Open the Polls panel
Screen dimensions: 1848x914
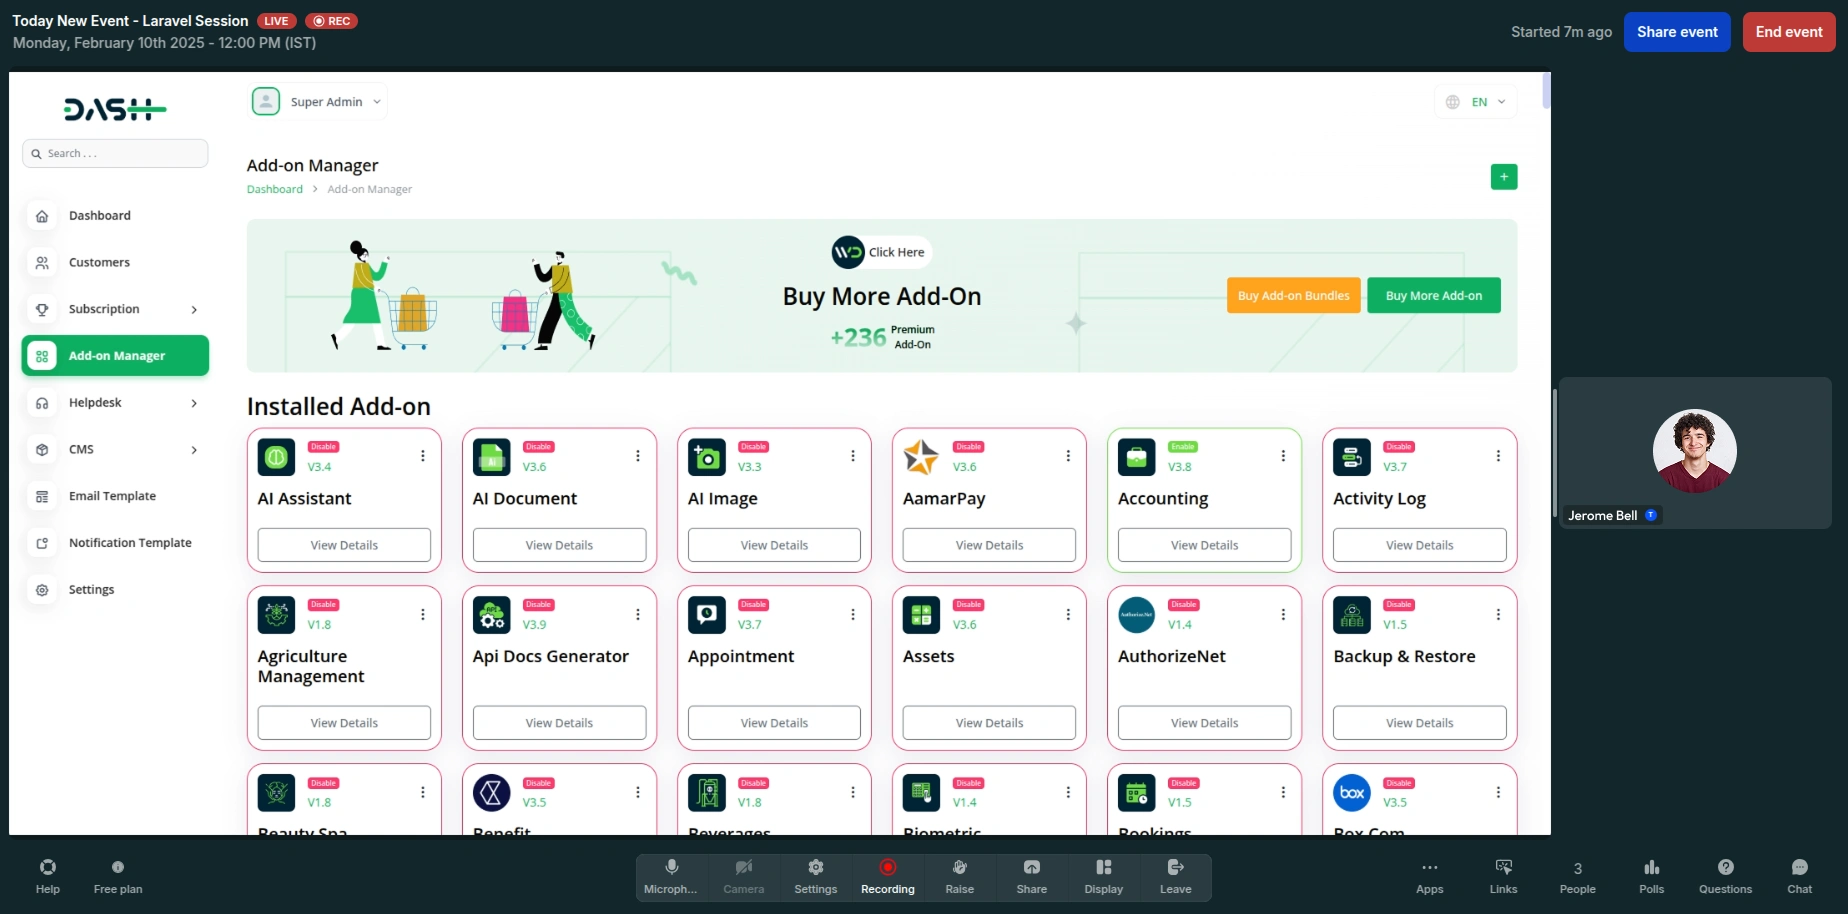click(1651, 876)
